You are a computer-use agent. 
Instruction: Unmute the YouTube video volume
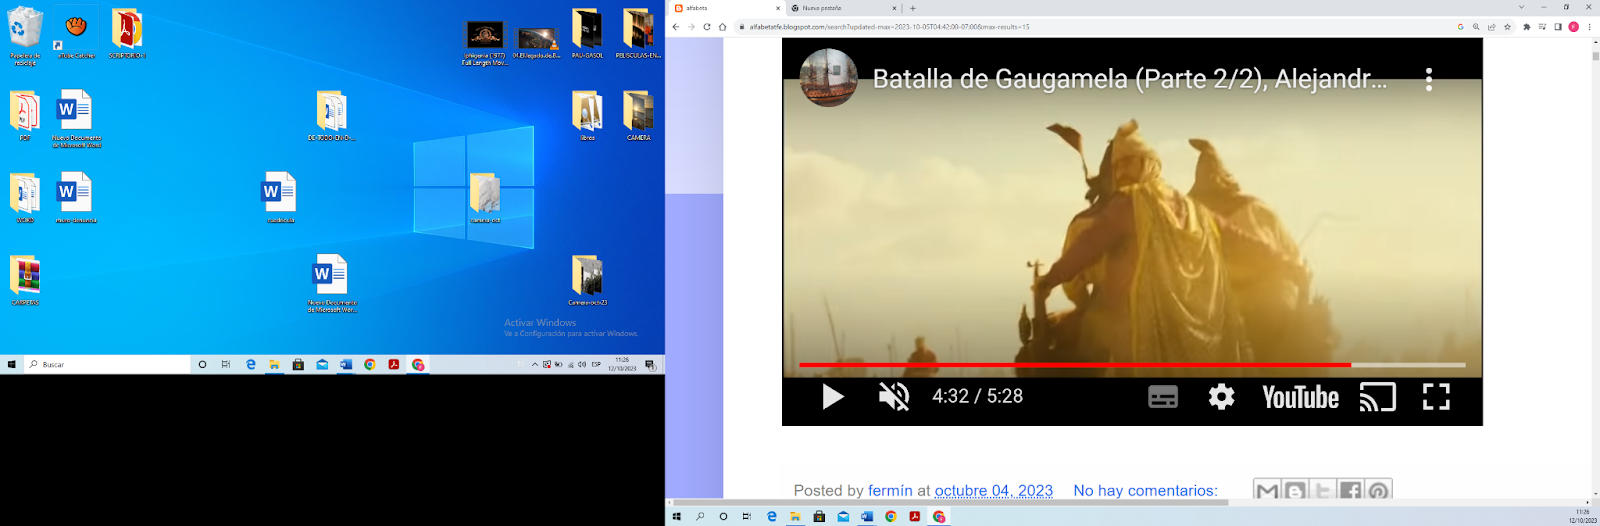(x=894, y=397)
